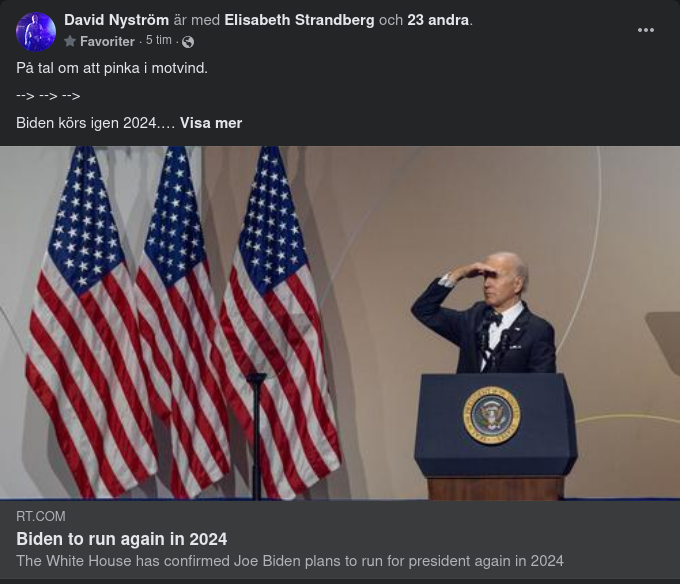Open the post timestamp 5 tim
The image size is (680, 584).
(159, 40)
